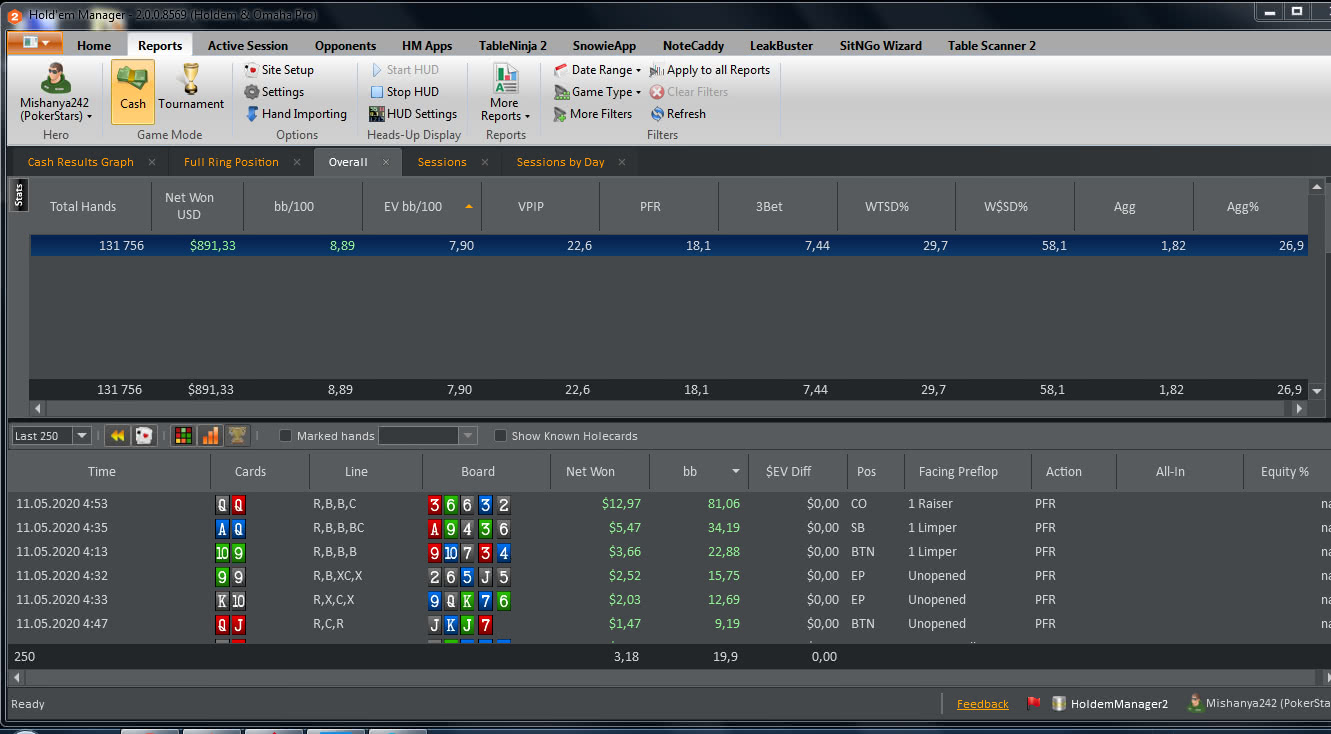Click the hand replayer cards icon
The width and height of the screenshot is (1331, 734).
click(145, 436)
